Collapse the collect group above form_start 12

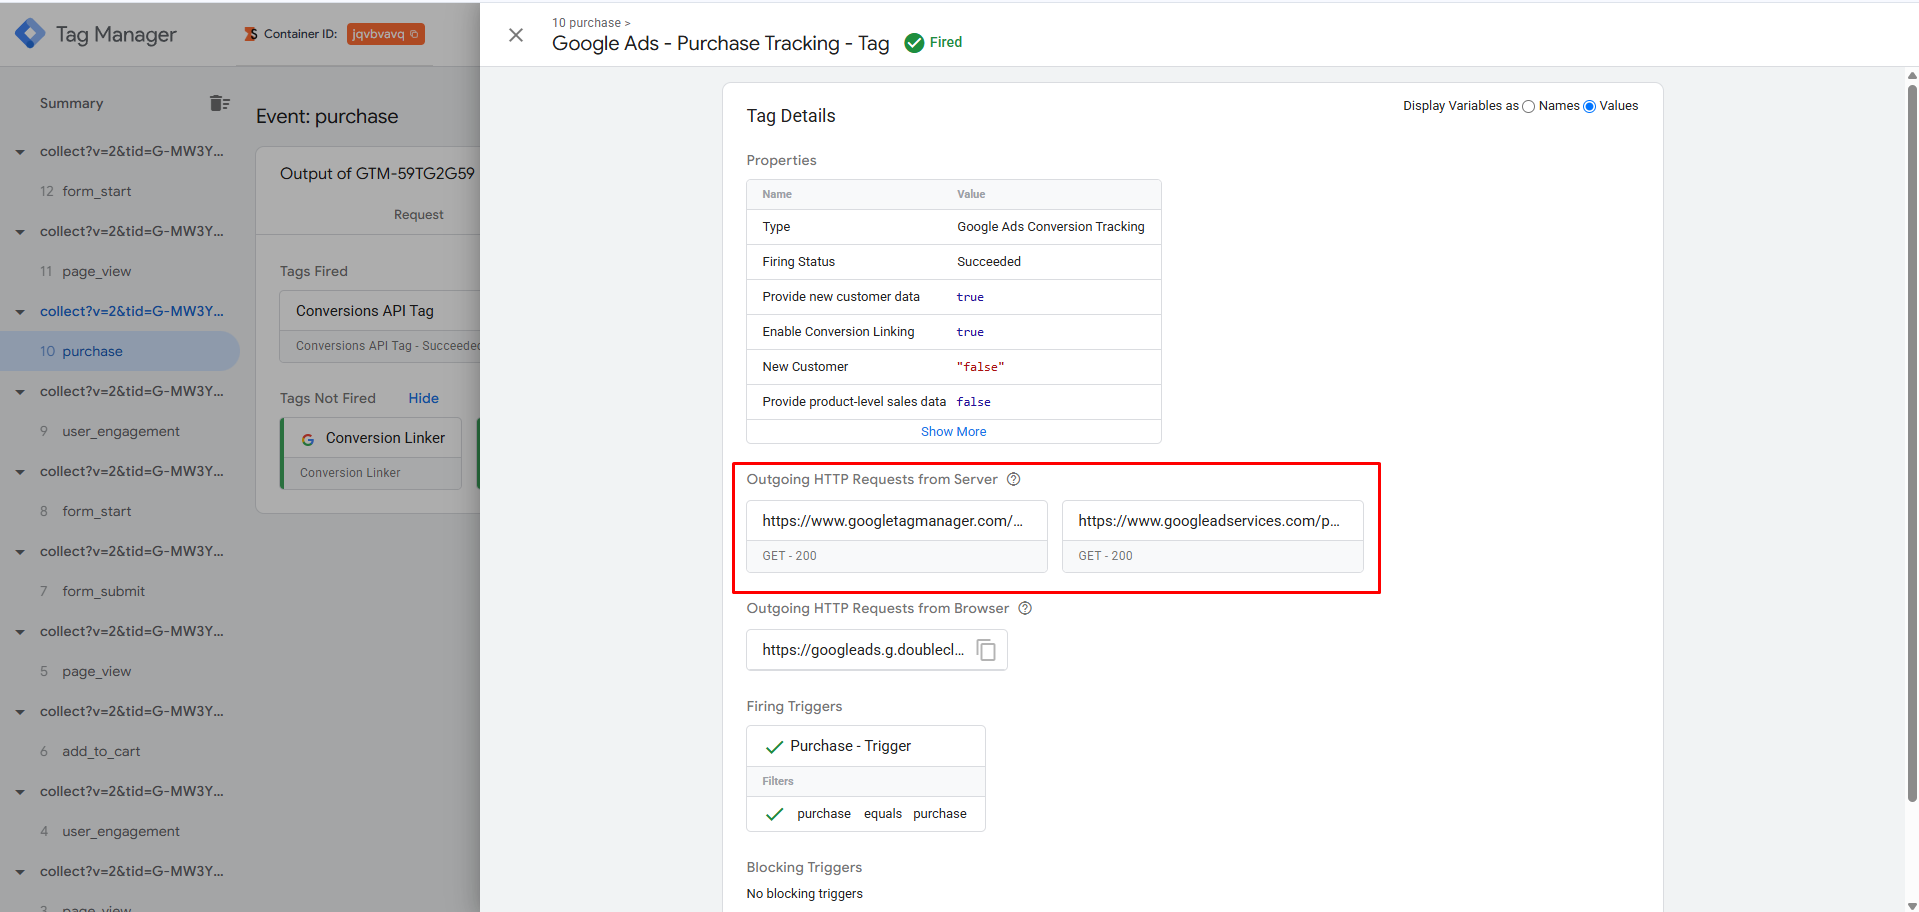click(20, 152)
